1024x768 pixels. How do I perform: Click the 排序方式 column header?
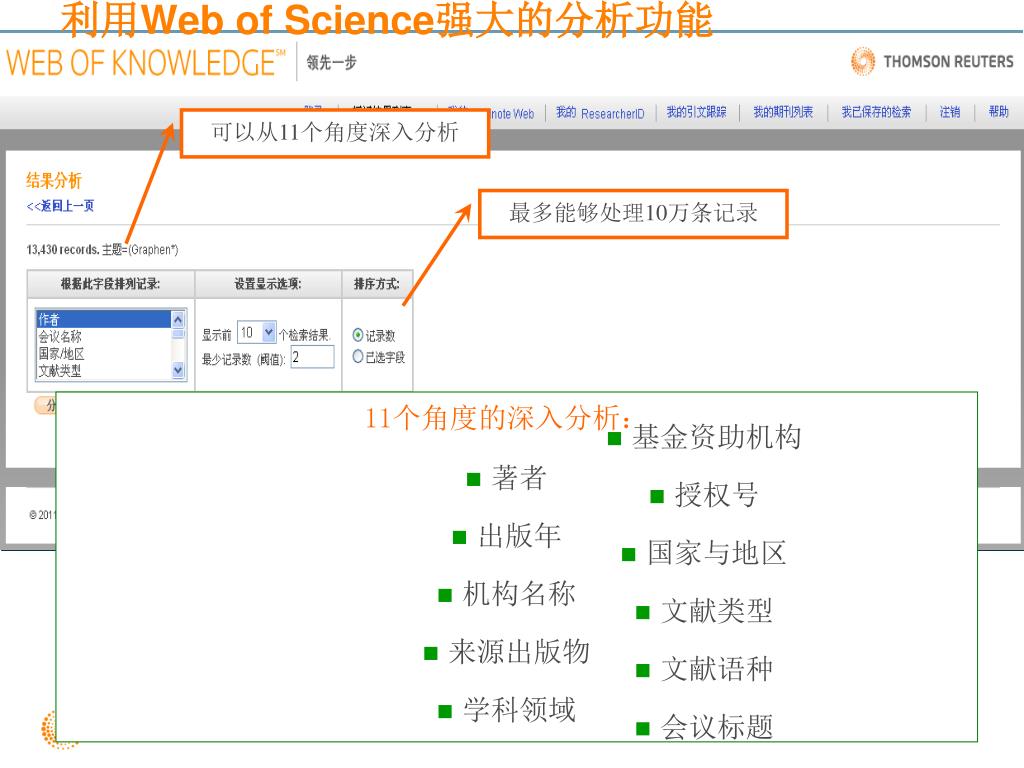tap(377, 283)
